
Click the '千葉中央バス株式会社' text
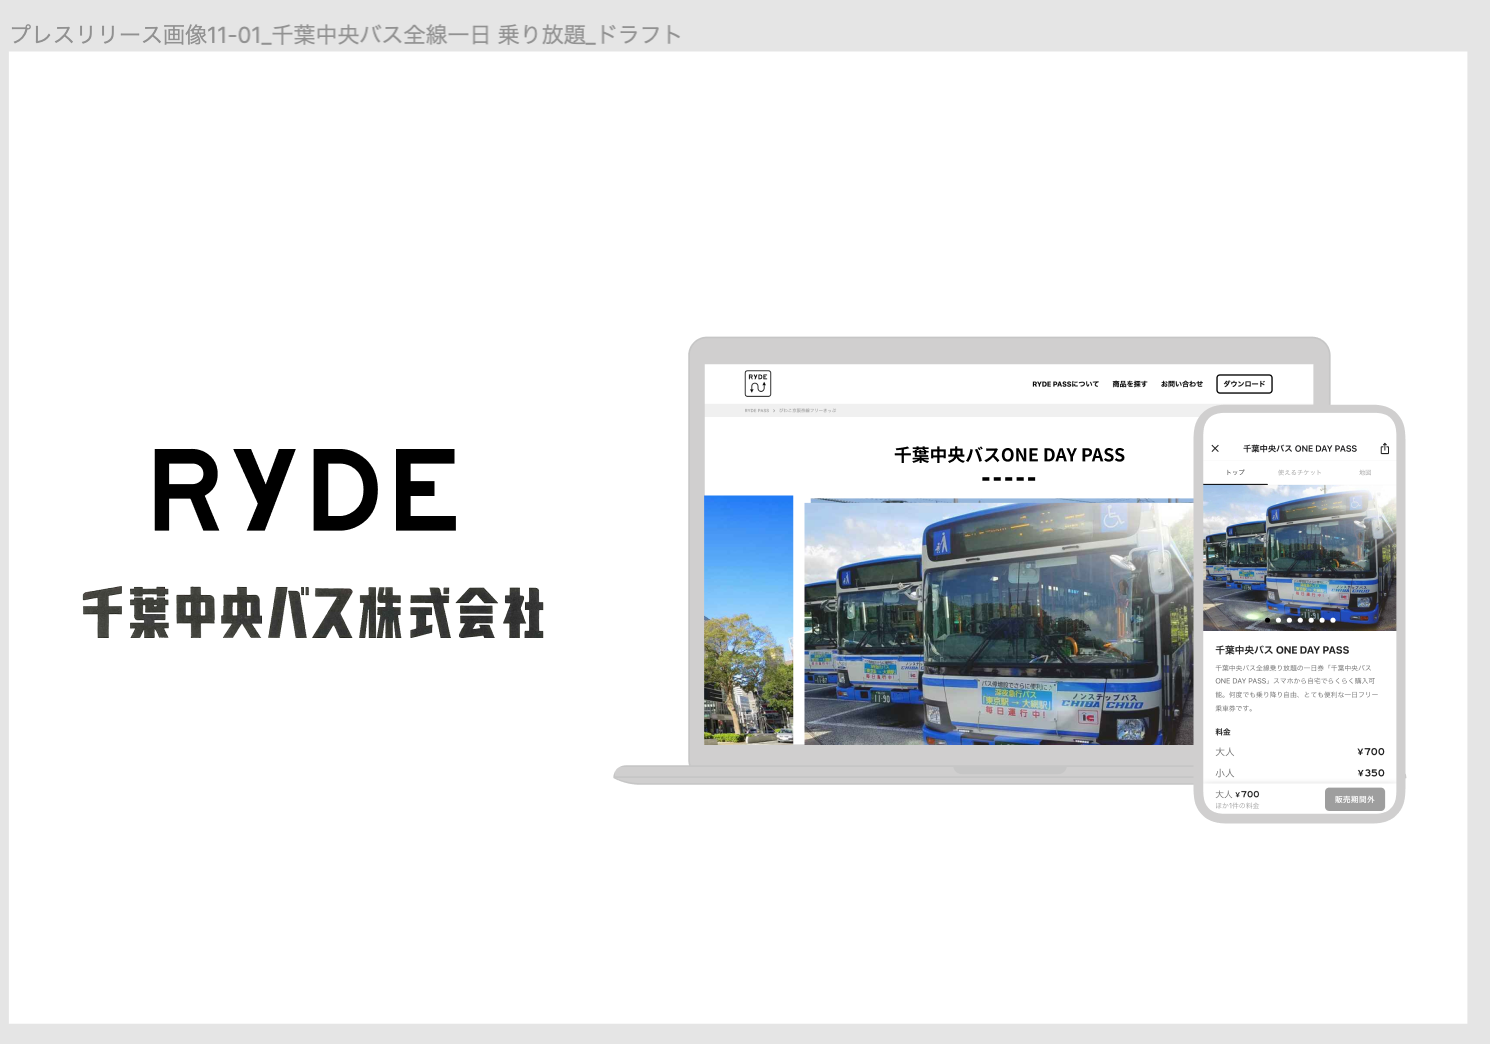point(314,613)
